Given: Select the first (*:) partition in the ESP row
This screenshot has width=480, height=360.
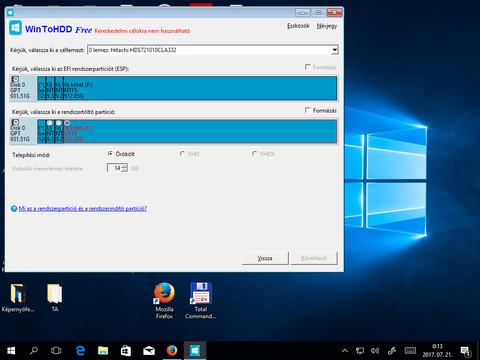Looking at the screenshot, I should tap(41, 88).
